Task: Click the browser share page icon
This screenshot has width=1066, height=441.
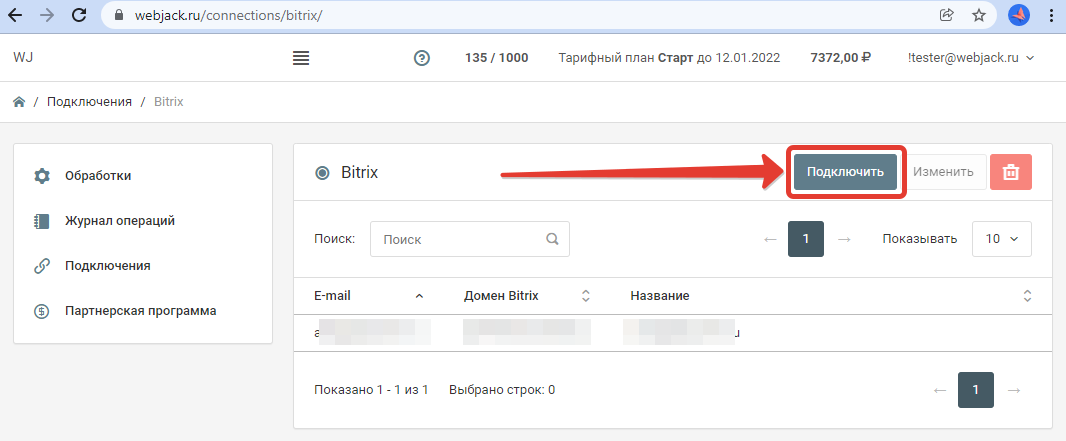Action: (946, 15)
